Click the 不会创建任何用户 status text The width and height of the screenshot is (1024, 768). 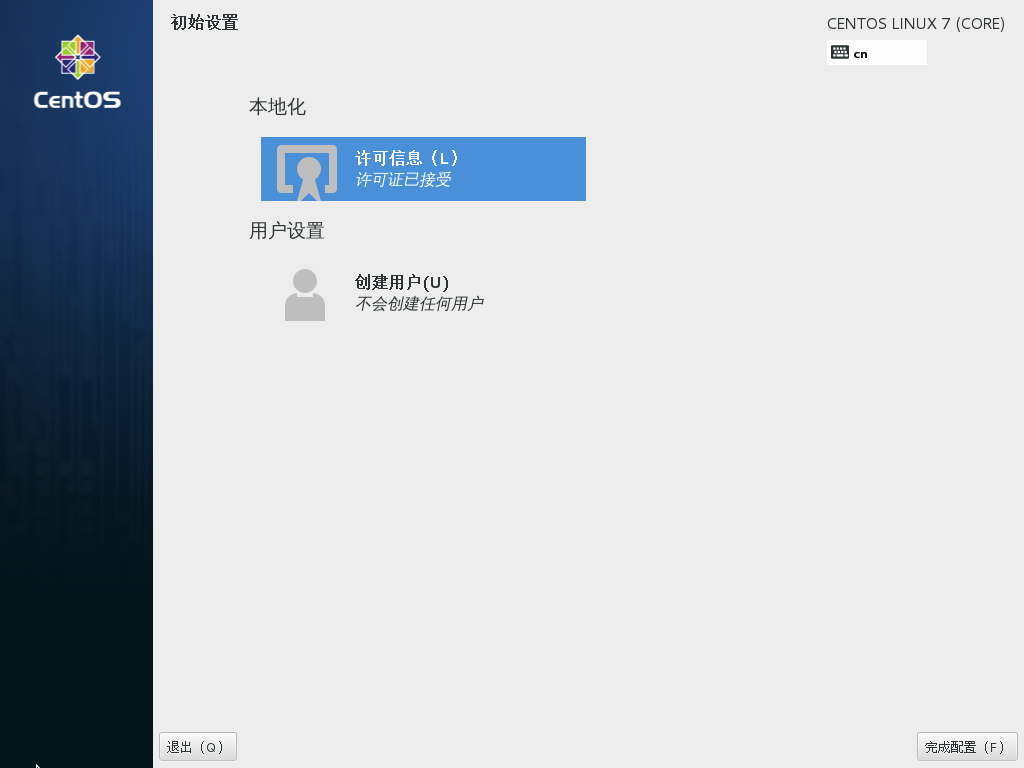[x=419, y=304]
